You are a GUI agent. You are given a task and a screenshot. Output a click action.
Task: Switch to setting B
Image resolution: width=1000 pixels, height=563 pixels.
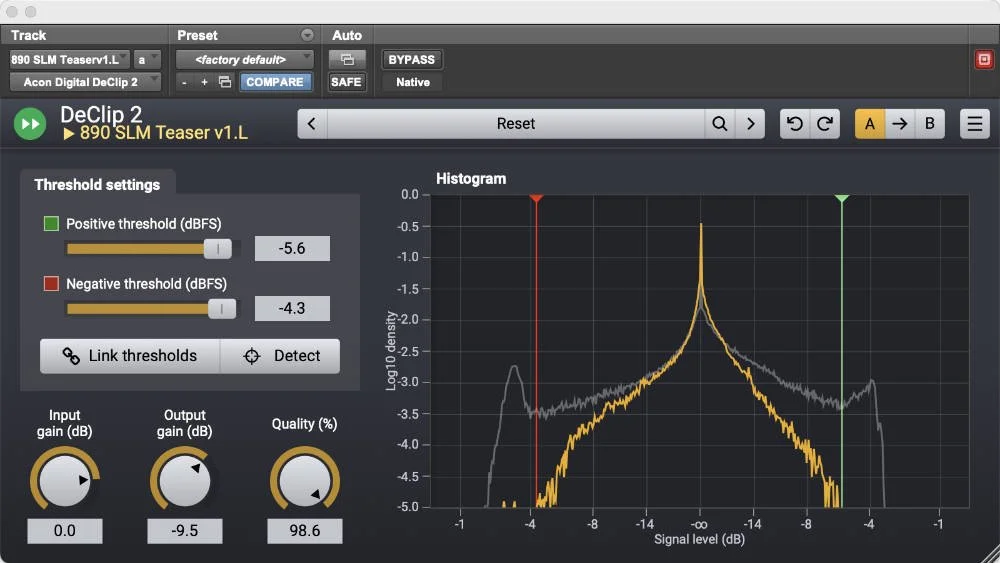930,124
